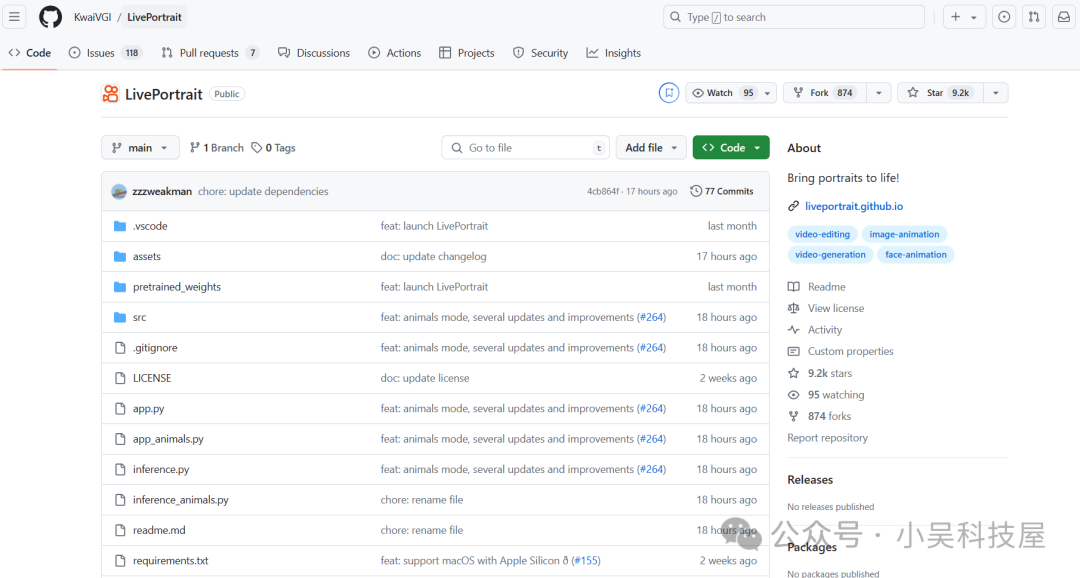This screenshot has height=578, width=1080.
Task: Expand the green Code dropdown
Action: 731,148
